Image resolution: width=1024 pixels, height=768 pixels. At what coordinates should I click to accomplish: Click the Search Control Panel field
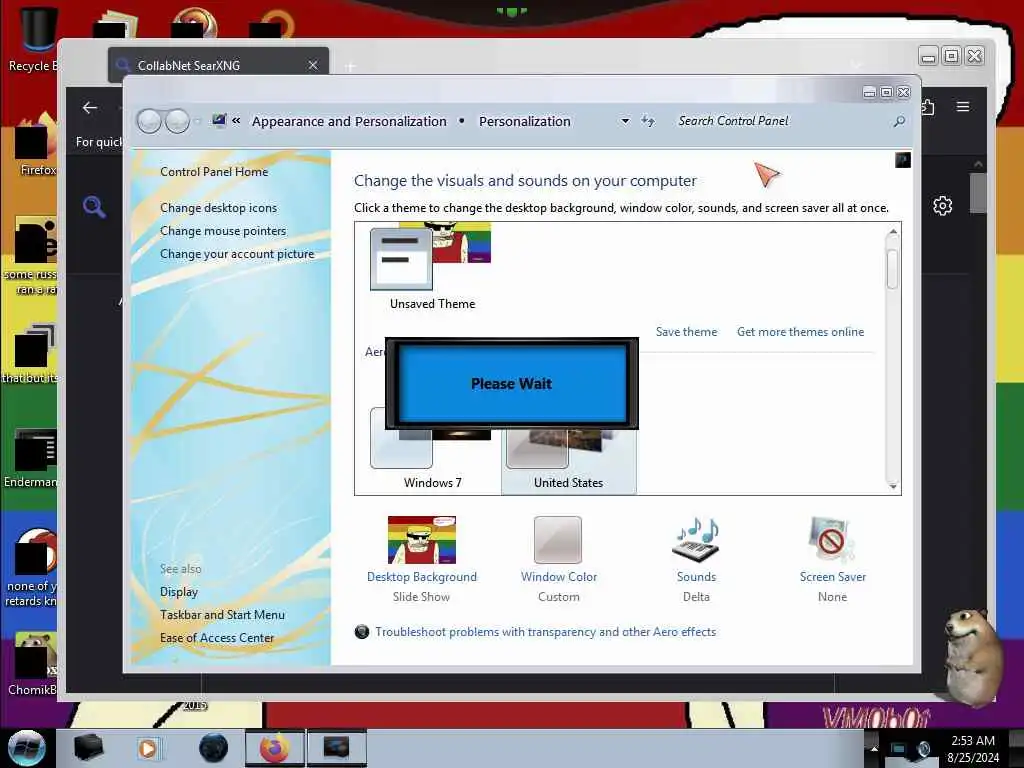tap(780, 121)
